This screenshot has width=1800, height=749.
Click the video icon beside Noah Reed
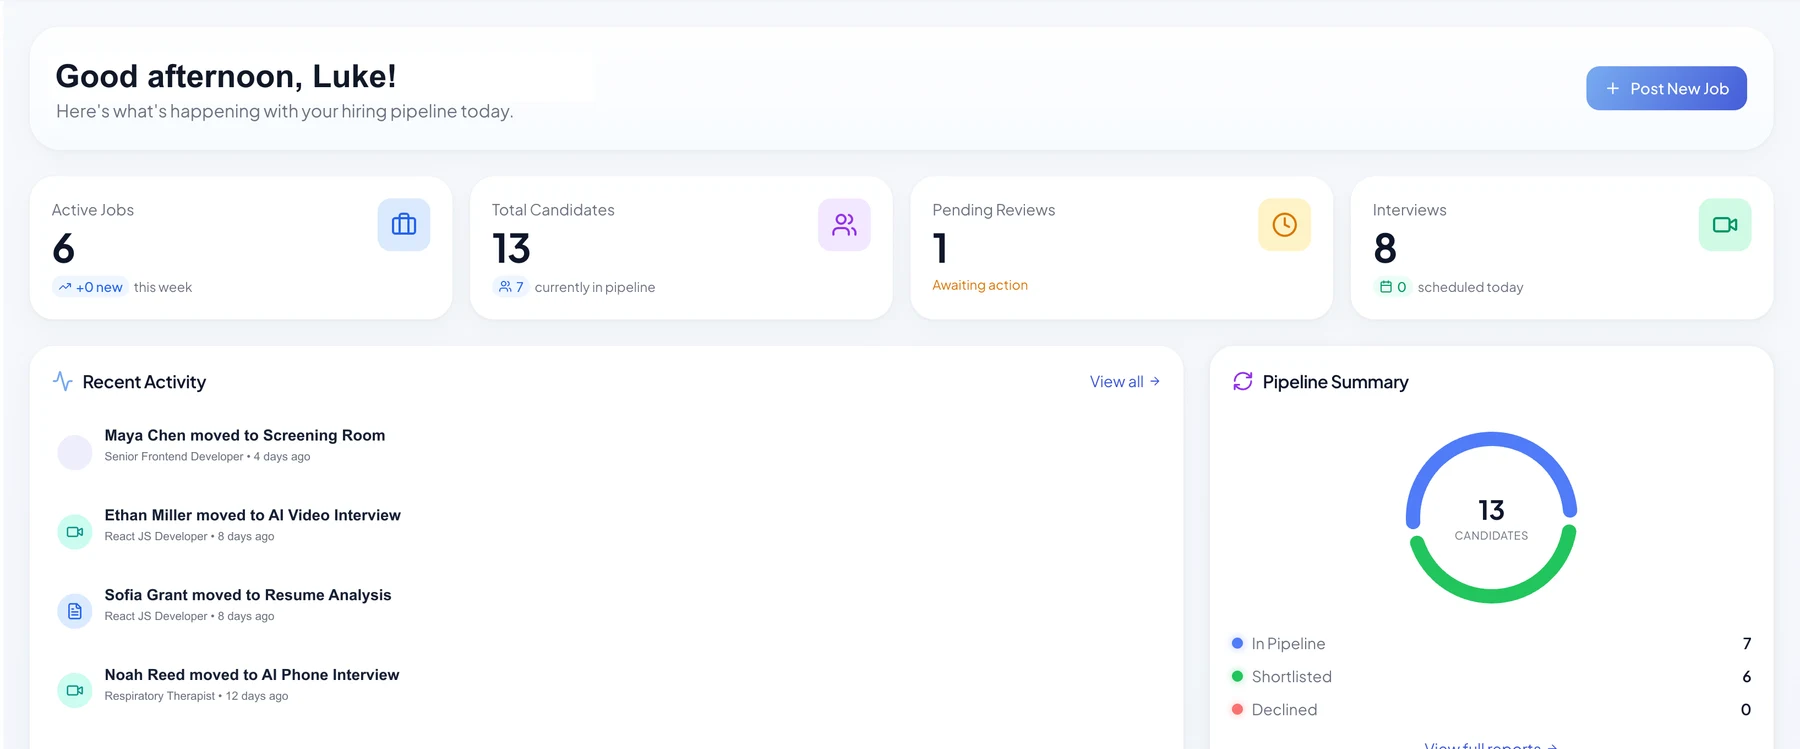click(x=75, y=690)
